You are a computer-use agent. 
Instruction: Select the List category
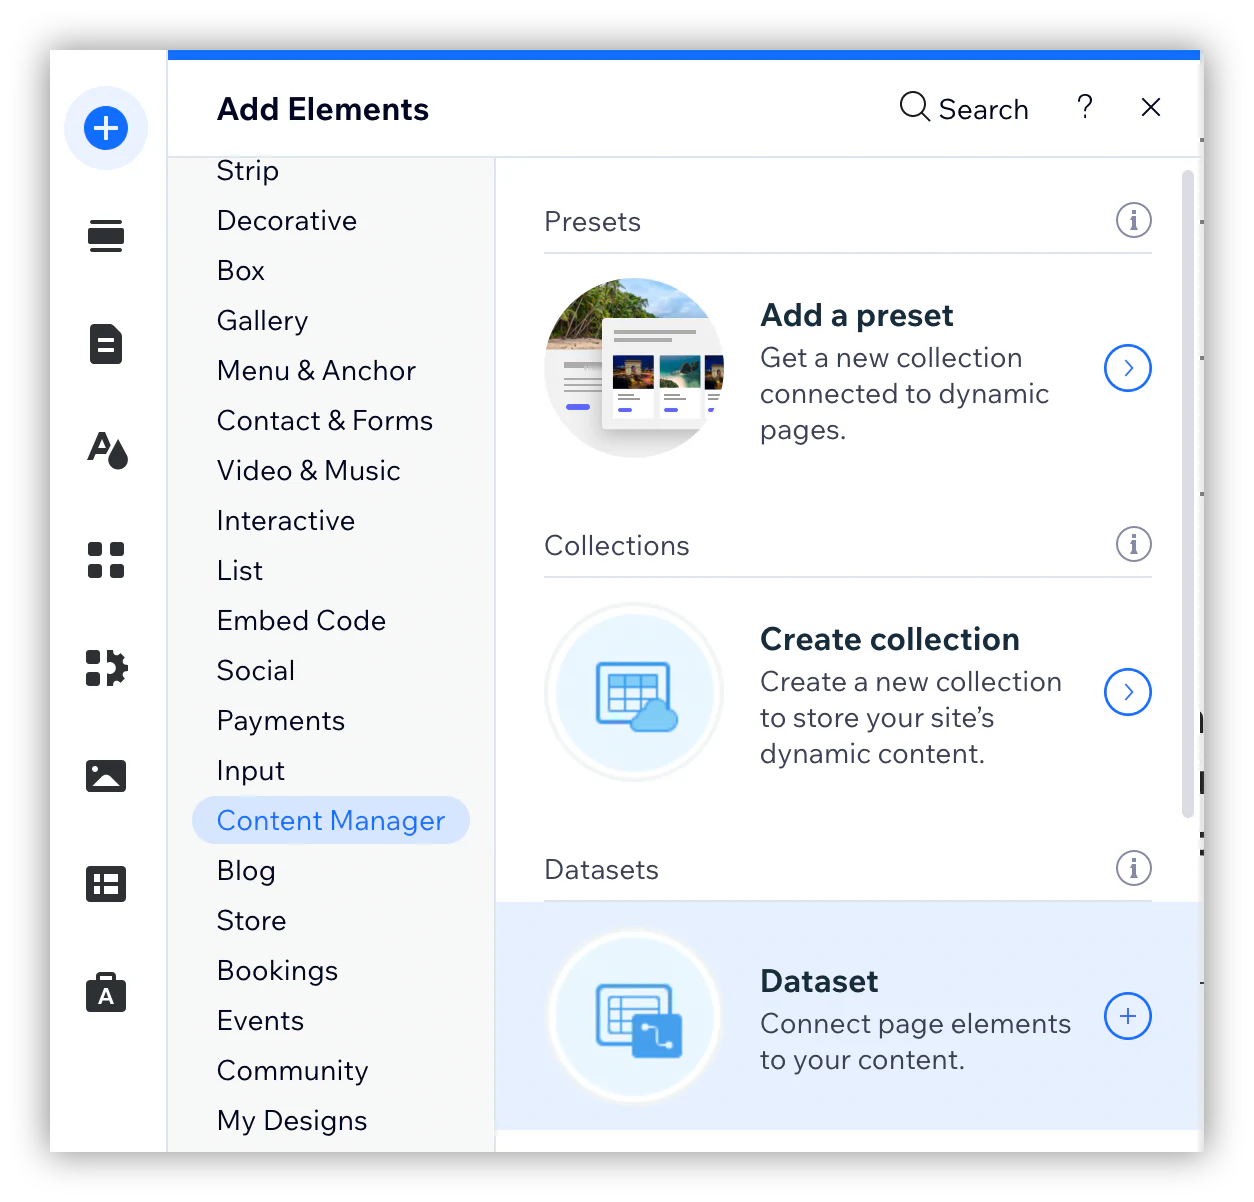coord(240,570)
